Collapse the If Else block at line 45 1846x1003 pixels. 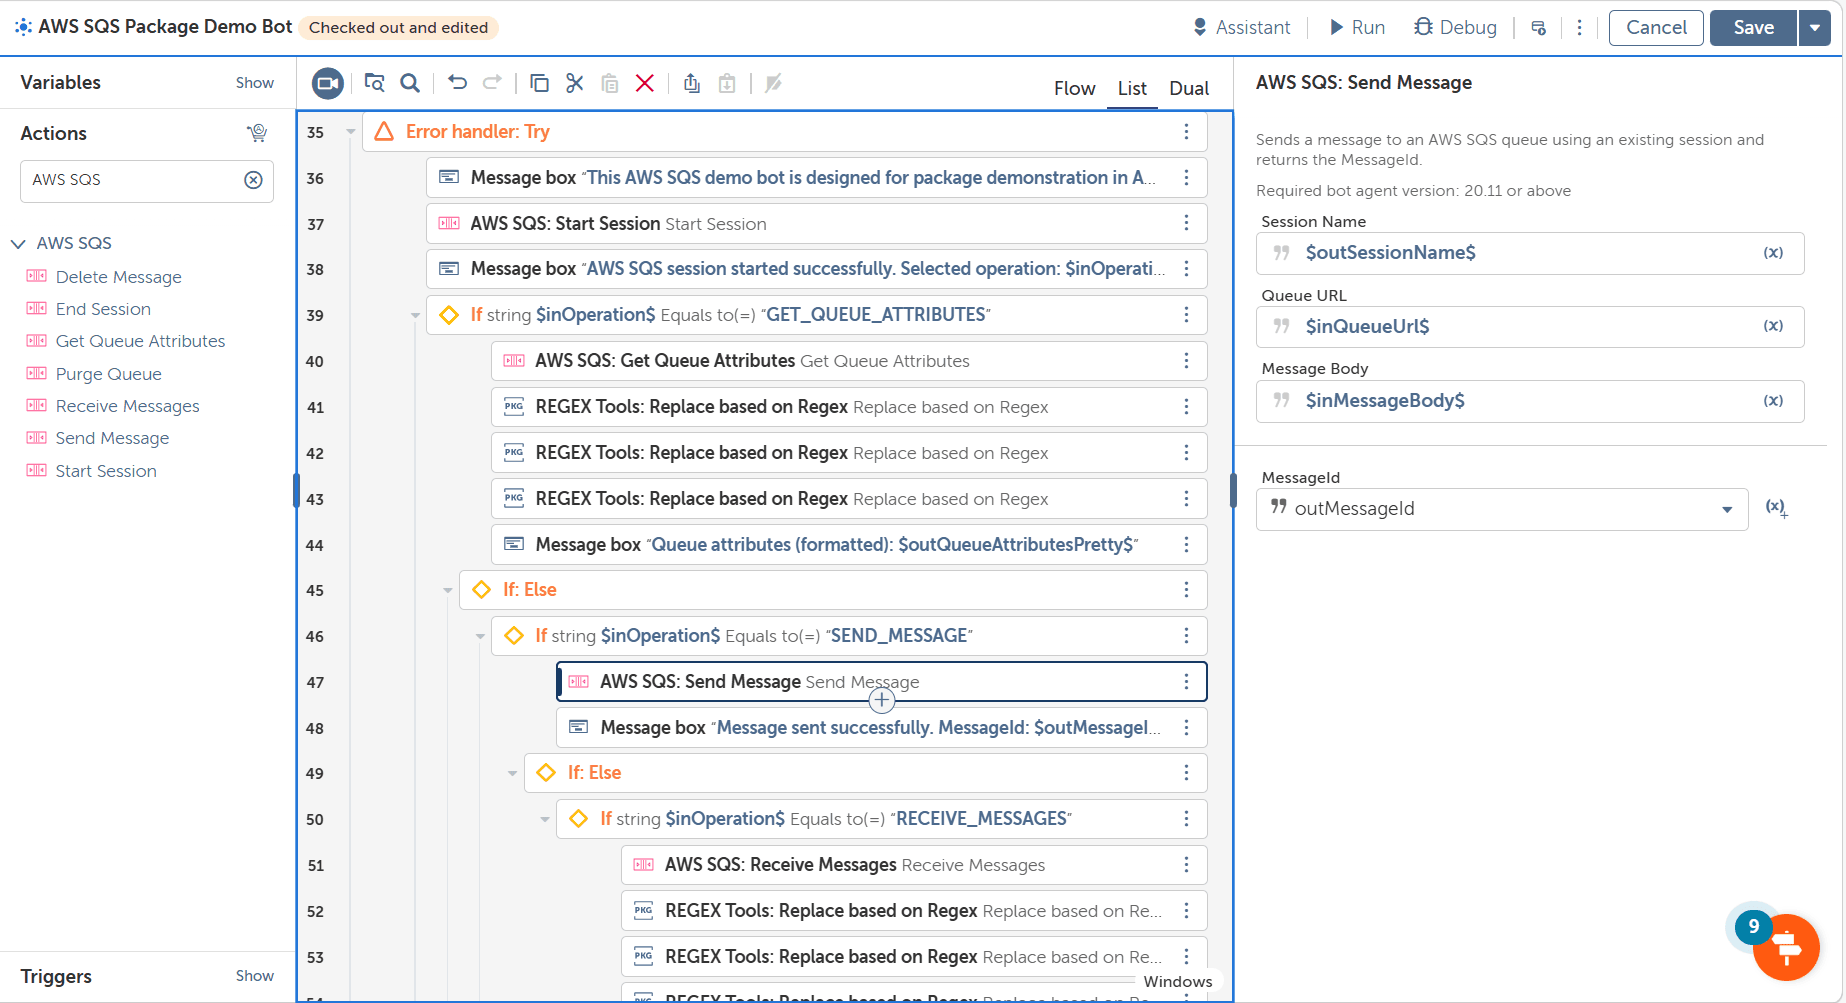click(448, 590)
